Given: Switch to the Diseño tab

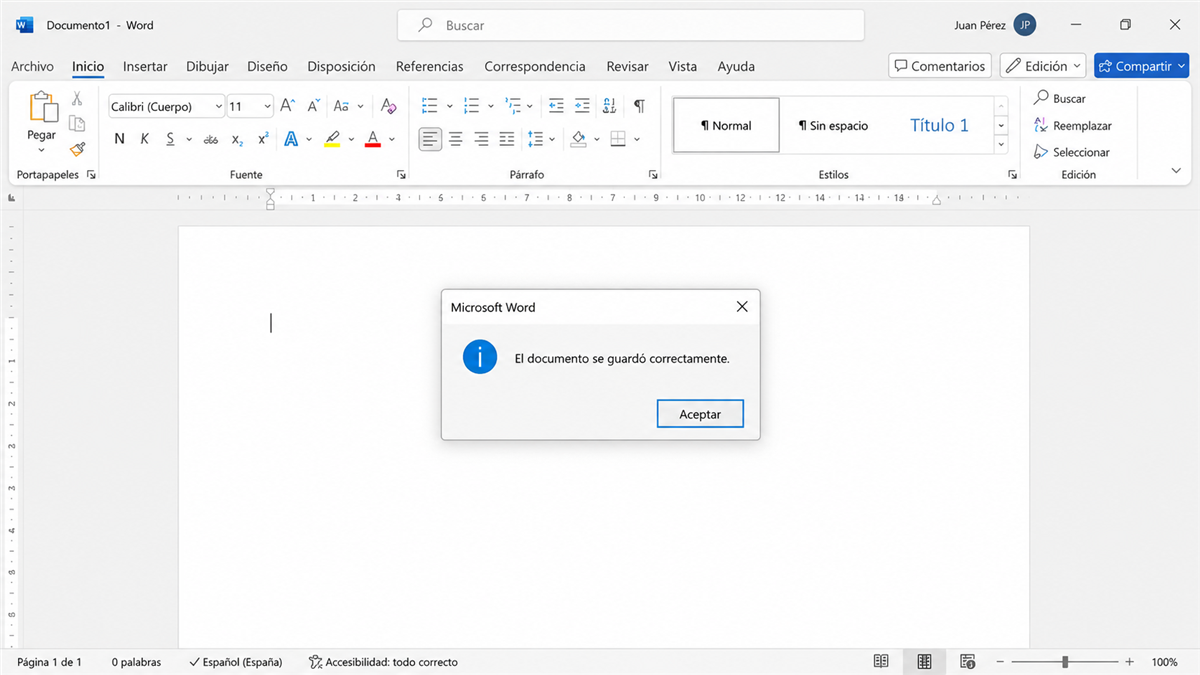Looking at the screenshot, I should point(267,66).
